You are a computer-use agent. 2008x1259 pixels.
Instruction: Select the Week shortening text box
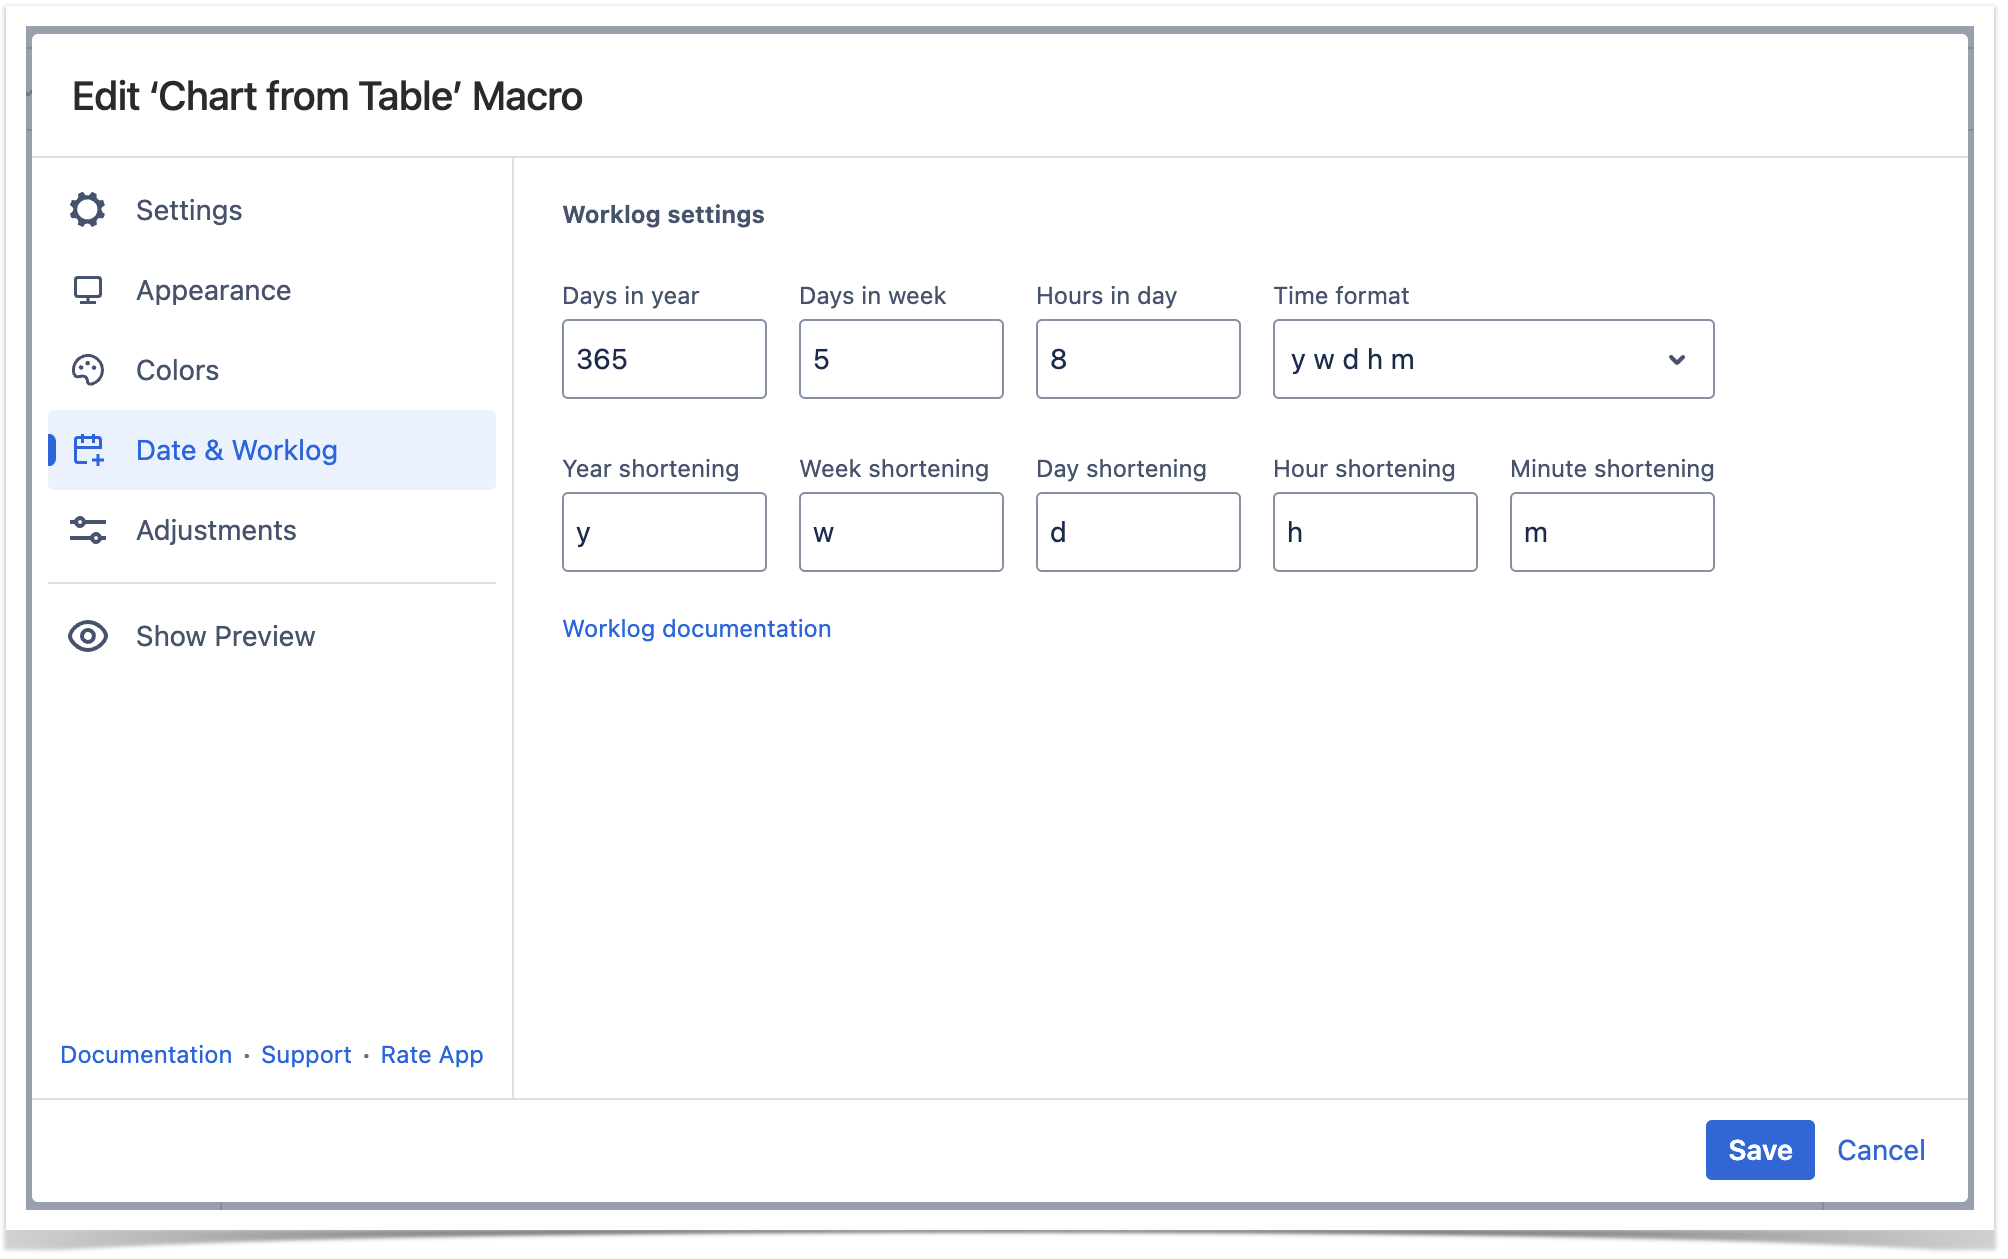pos(901,532)
